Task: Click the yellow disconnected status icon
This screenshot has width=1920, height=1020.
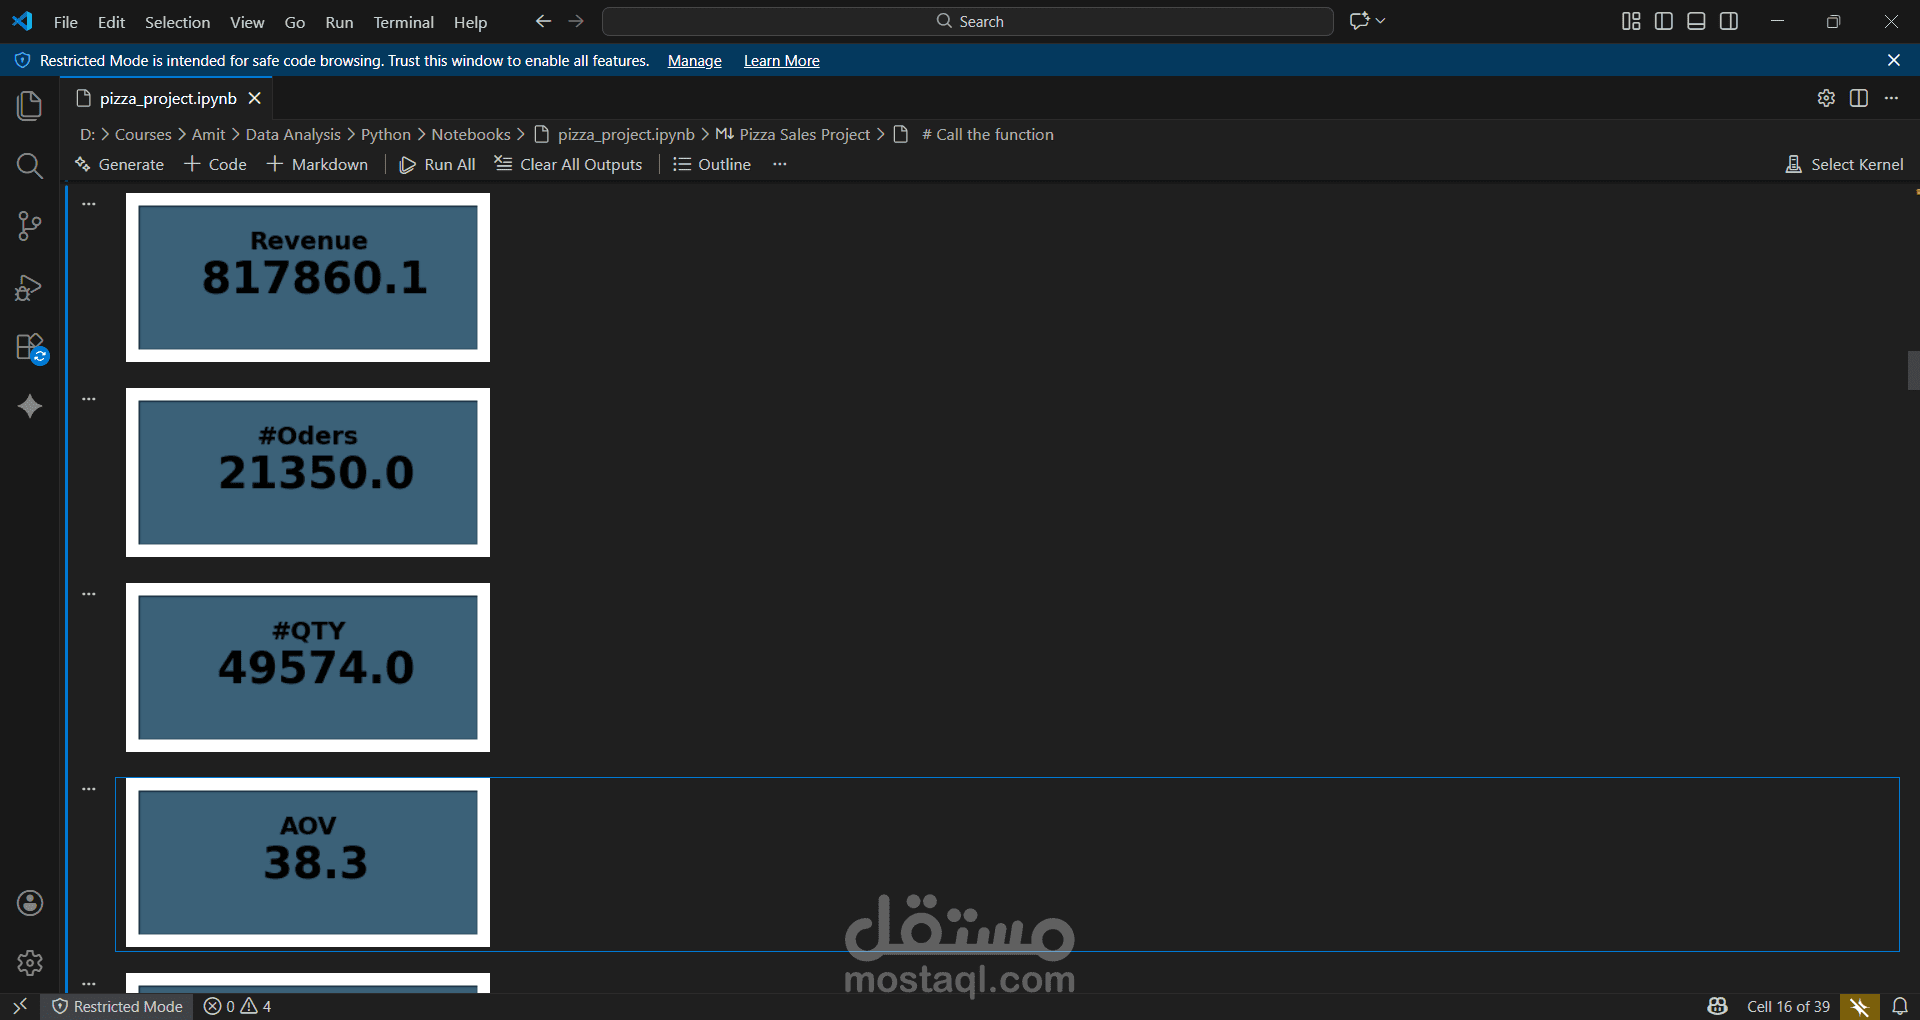Action: tap(1859, 1006)
